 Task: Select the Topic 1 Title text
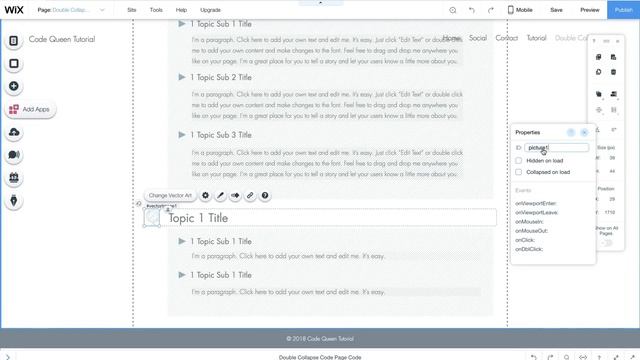click(x=198, y=218)
